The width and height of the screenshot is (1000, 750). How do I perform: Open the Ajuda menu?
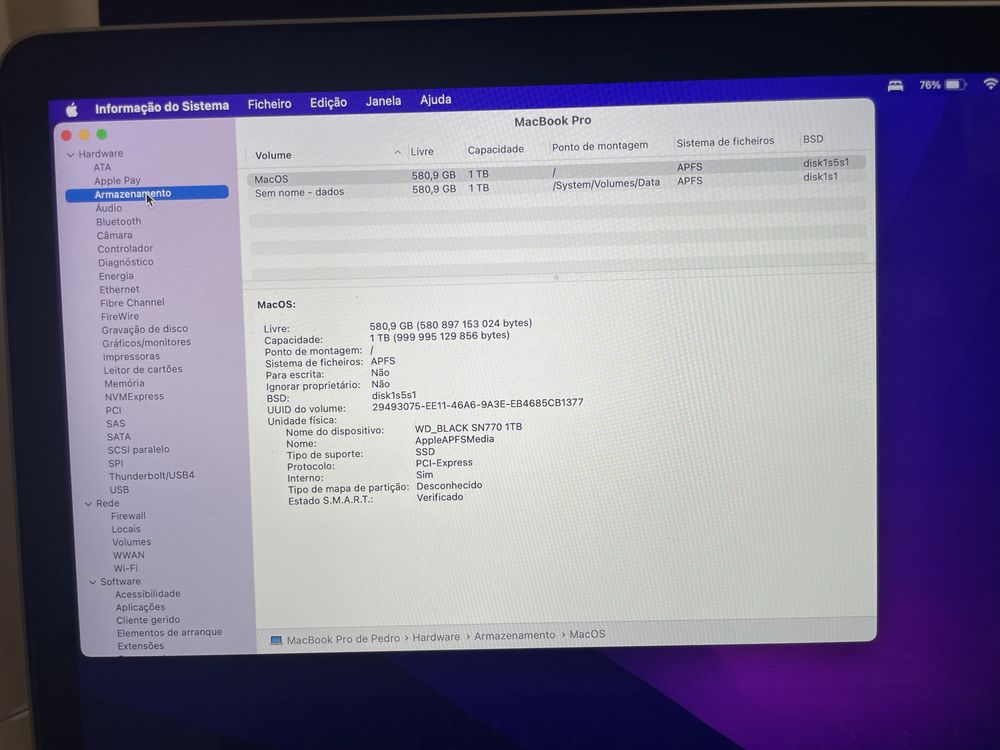[436, 100]
